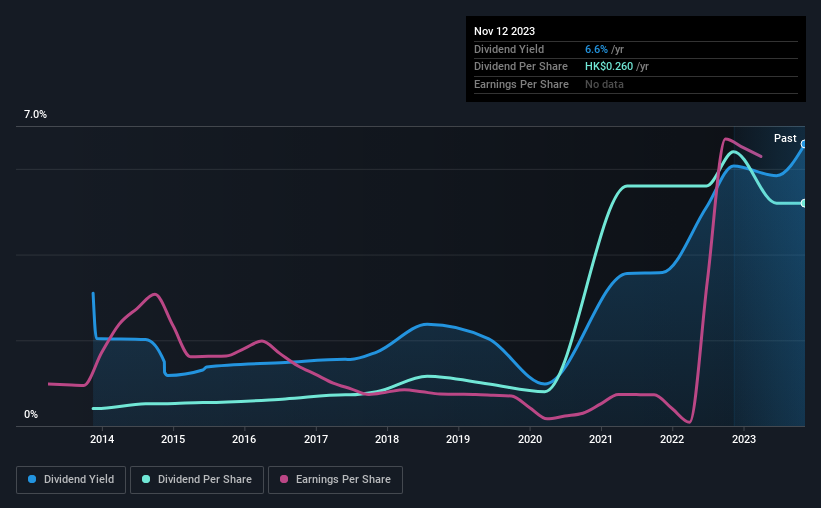Select the 2018 label on the x-axis
This screenshot has width=821, height=508.
[387, 439]
